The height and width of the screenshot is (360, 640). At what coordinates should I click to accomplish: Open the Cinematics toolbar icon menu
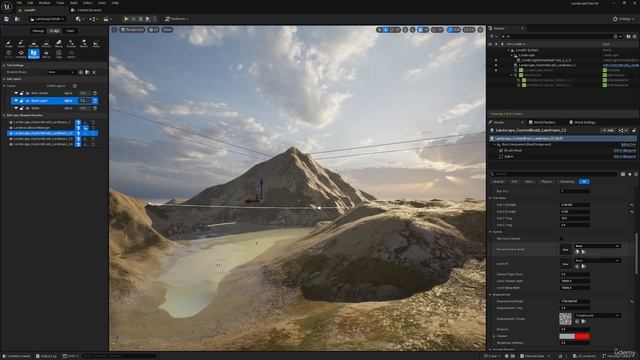(107, 19)
